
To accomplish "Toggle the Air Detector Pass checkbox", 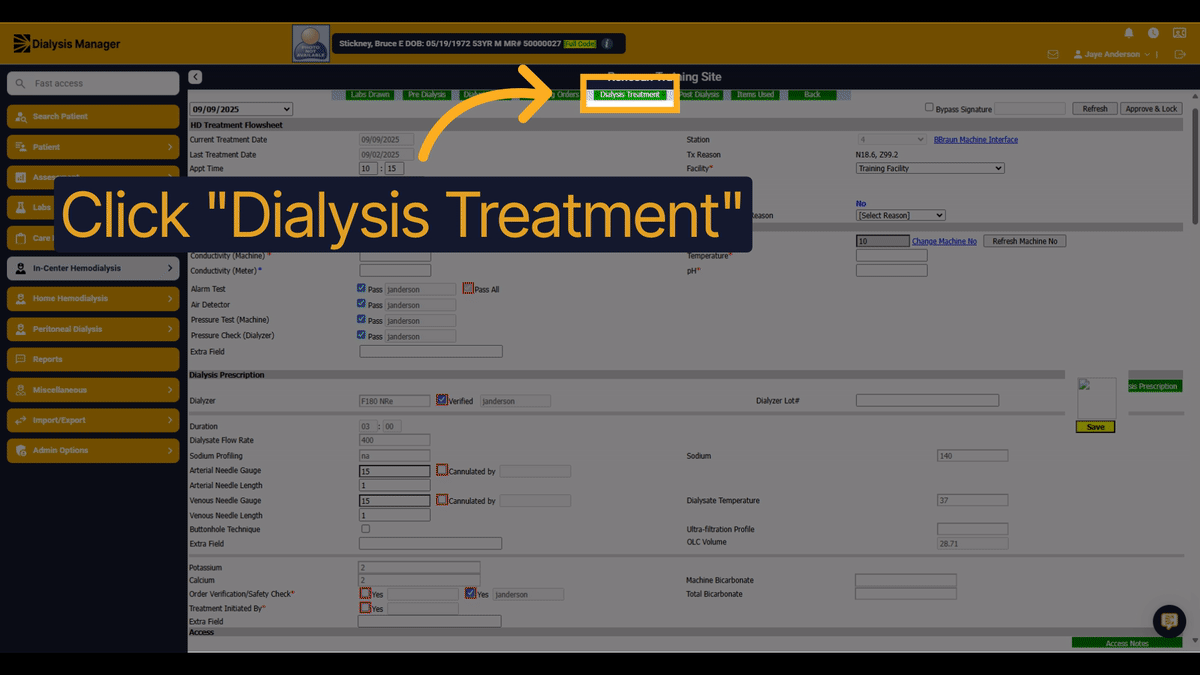I will pos(362,304).
